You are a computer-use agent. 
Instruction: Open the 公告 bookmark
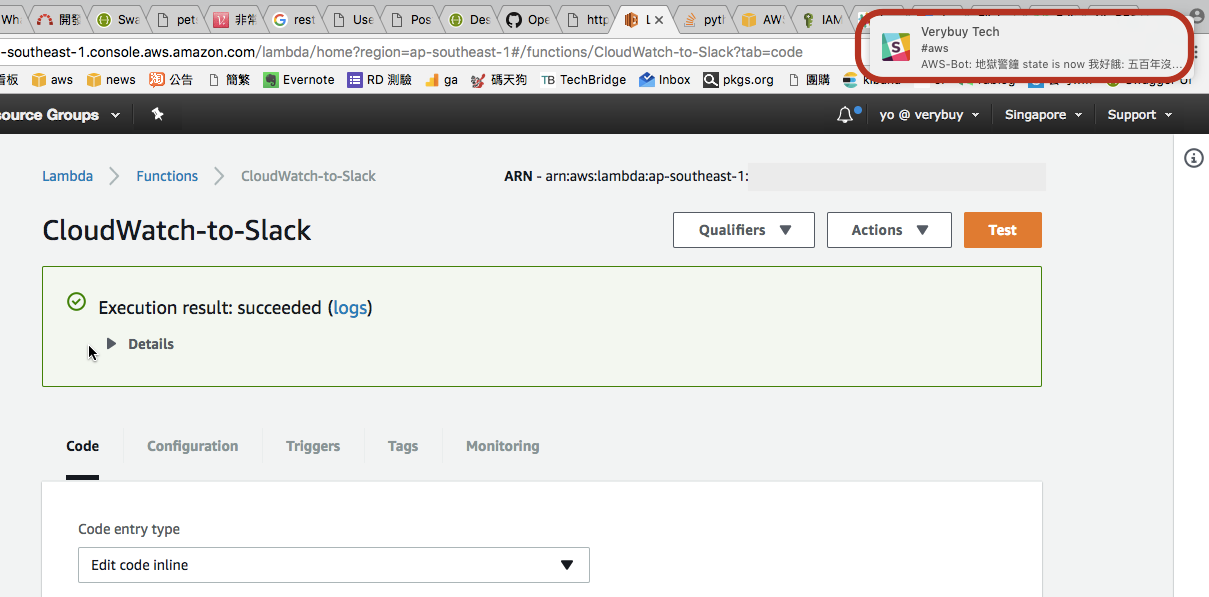coord(171,80)
